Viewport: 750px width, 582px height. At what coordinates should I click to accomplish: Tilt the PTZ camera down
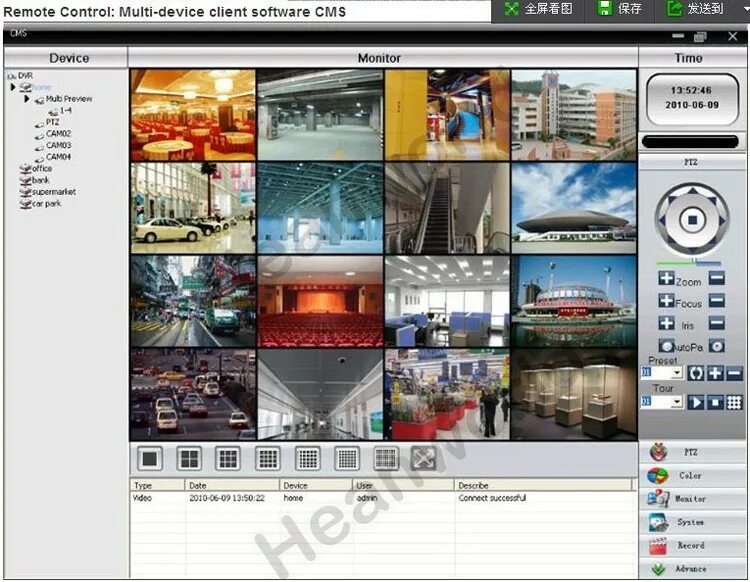(x=692, y=250)
